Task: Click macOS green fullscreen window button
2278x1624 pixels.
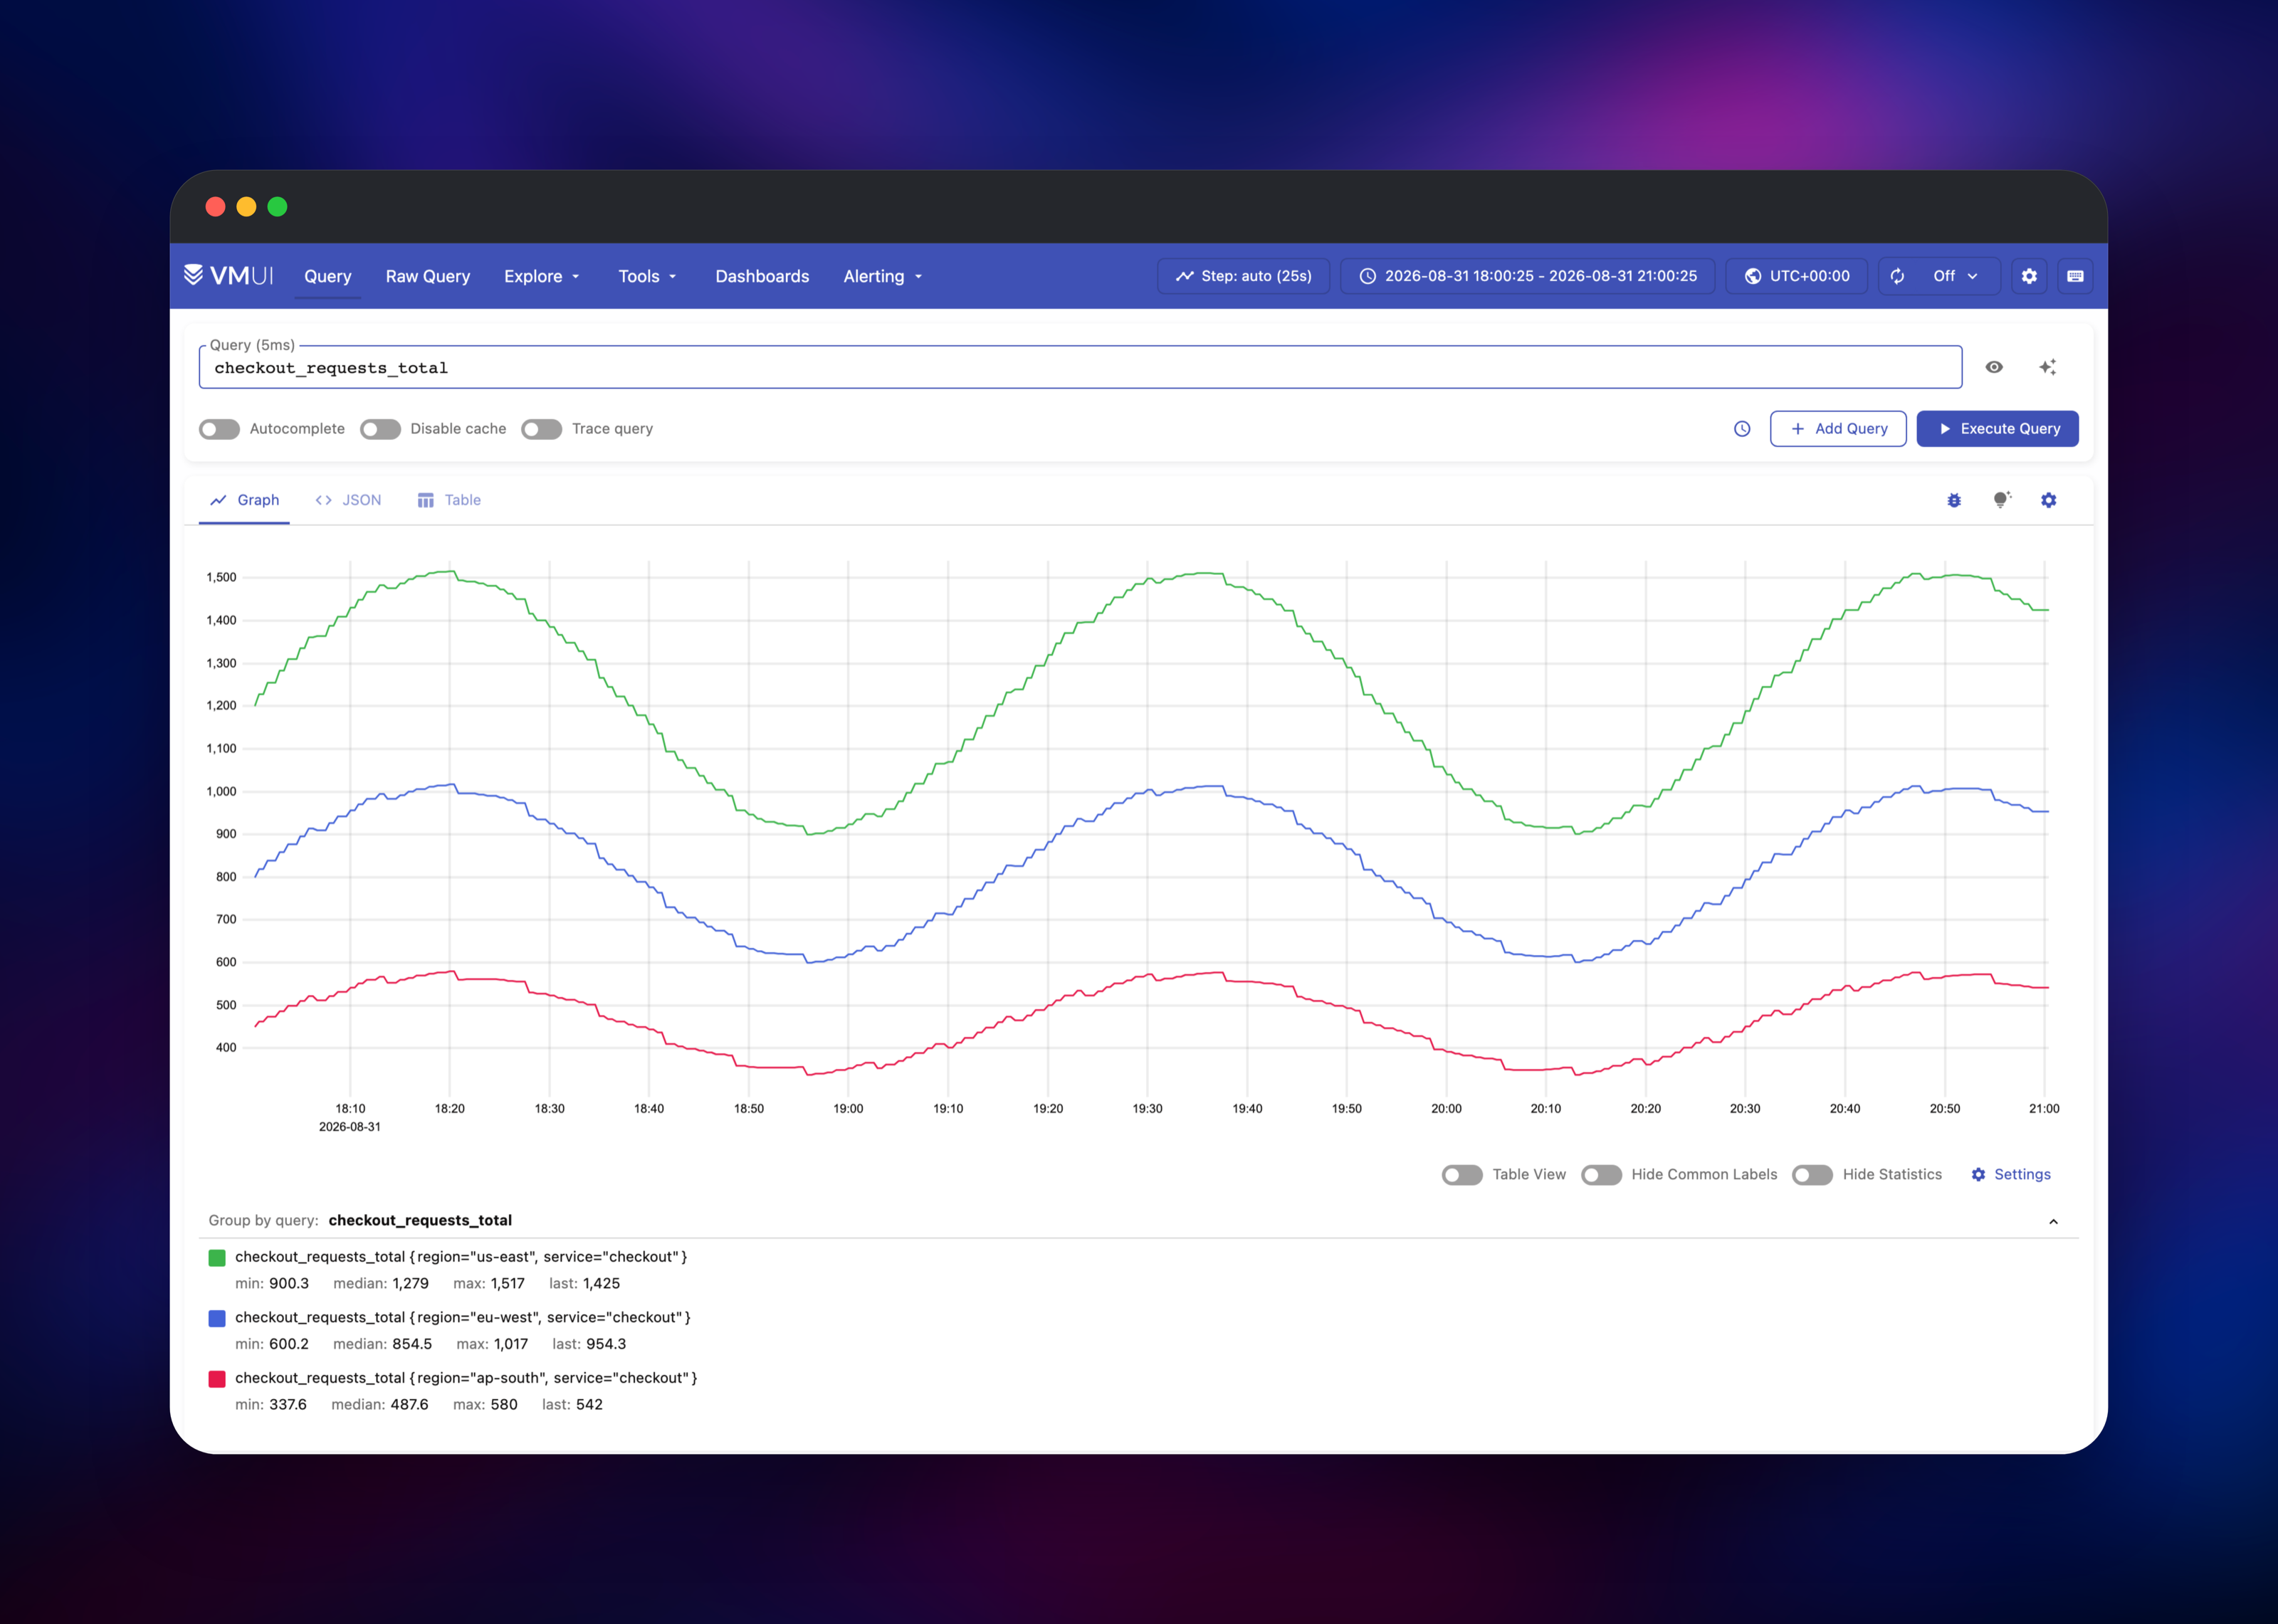Action: (277, 207)
